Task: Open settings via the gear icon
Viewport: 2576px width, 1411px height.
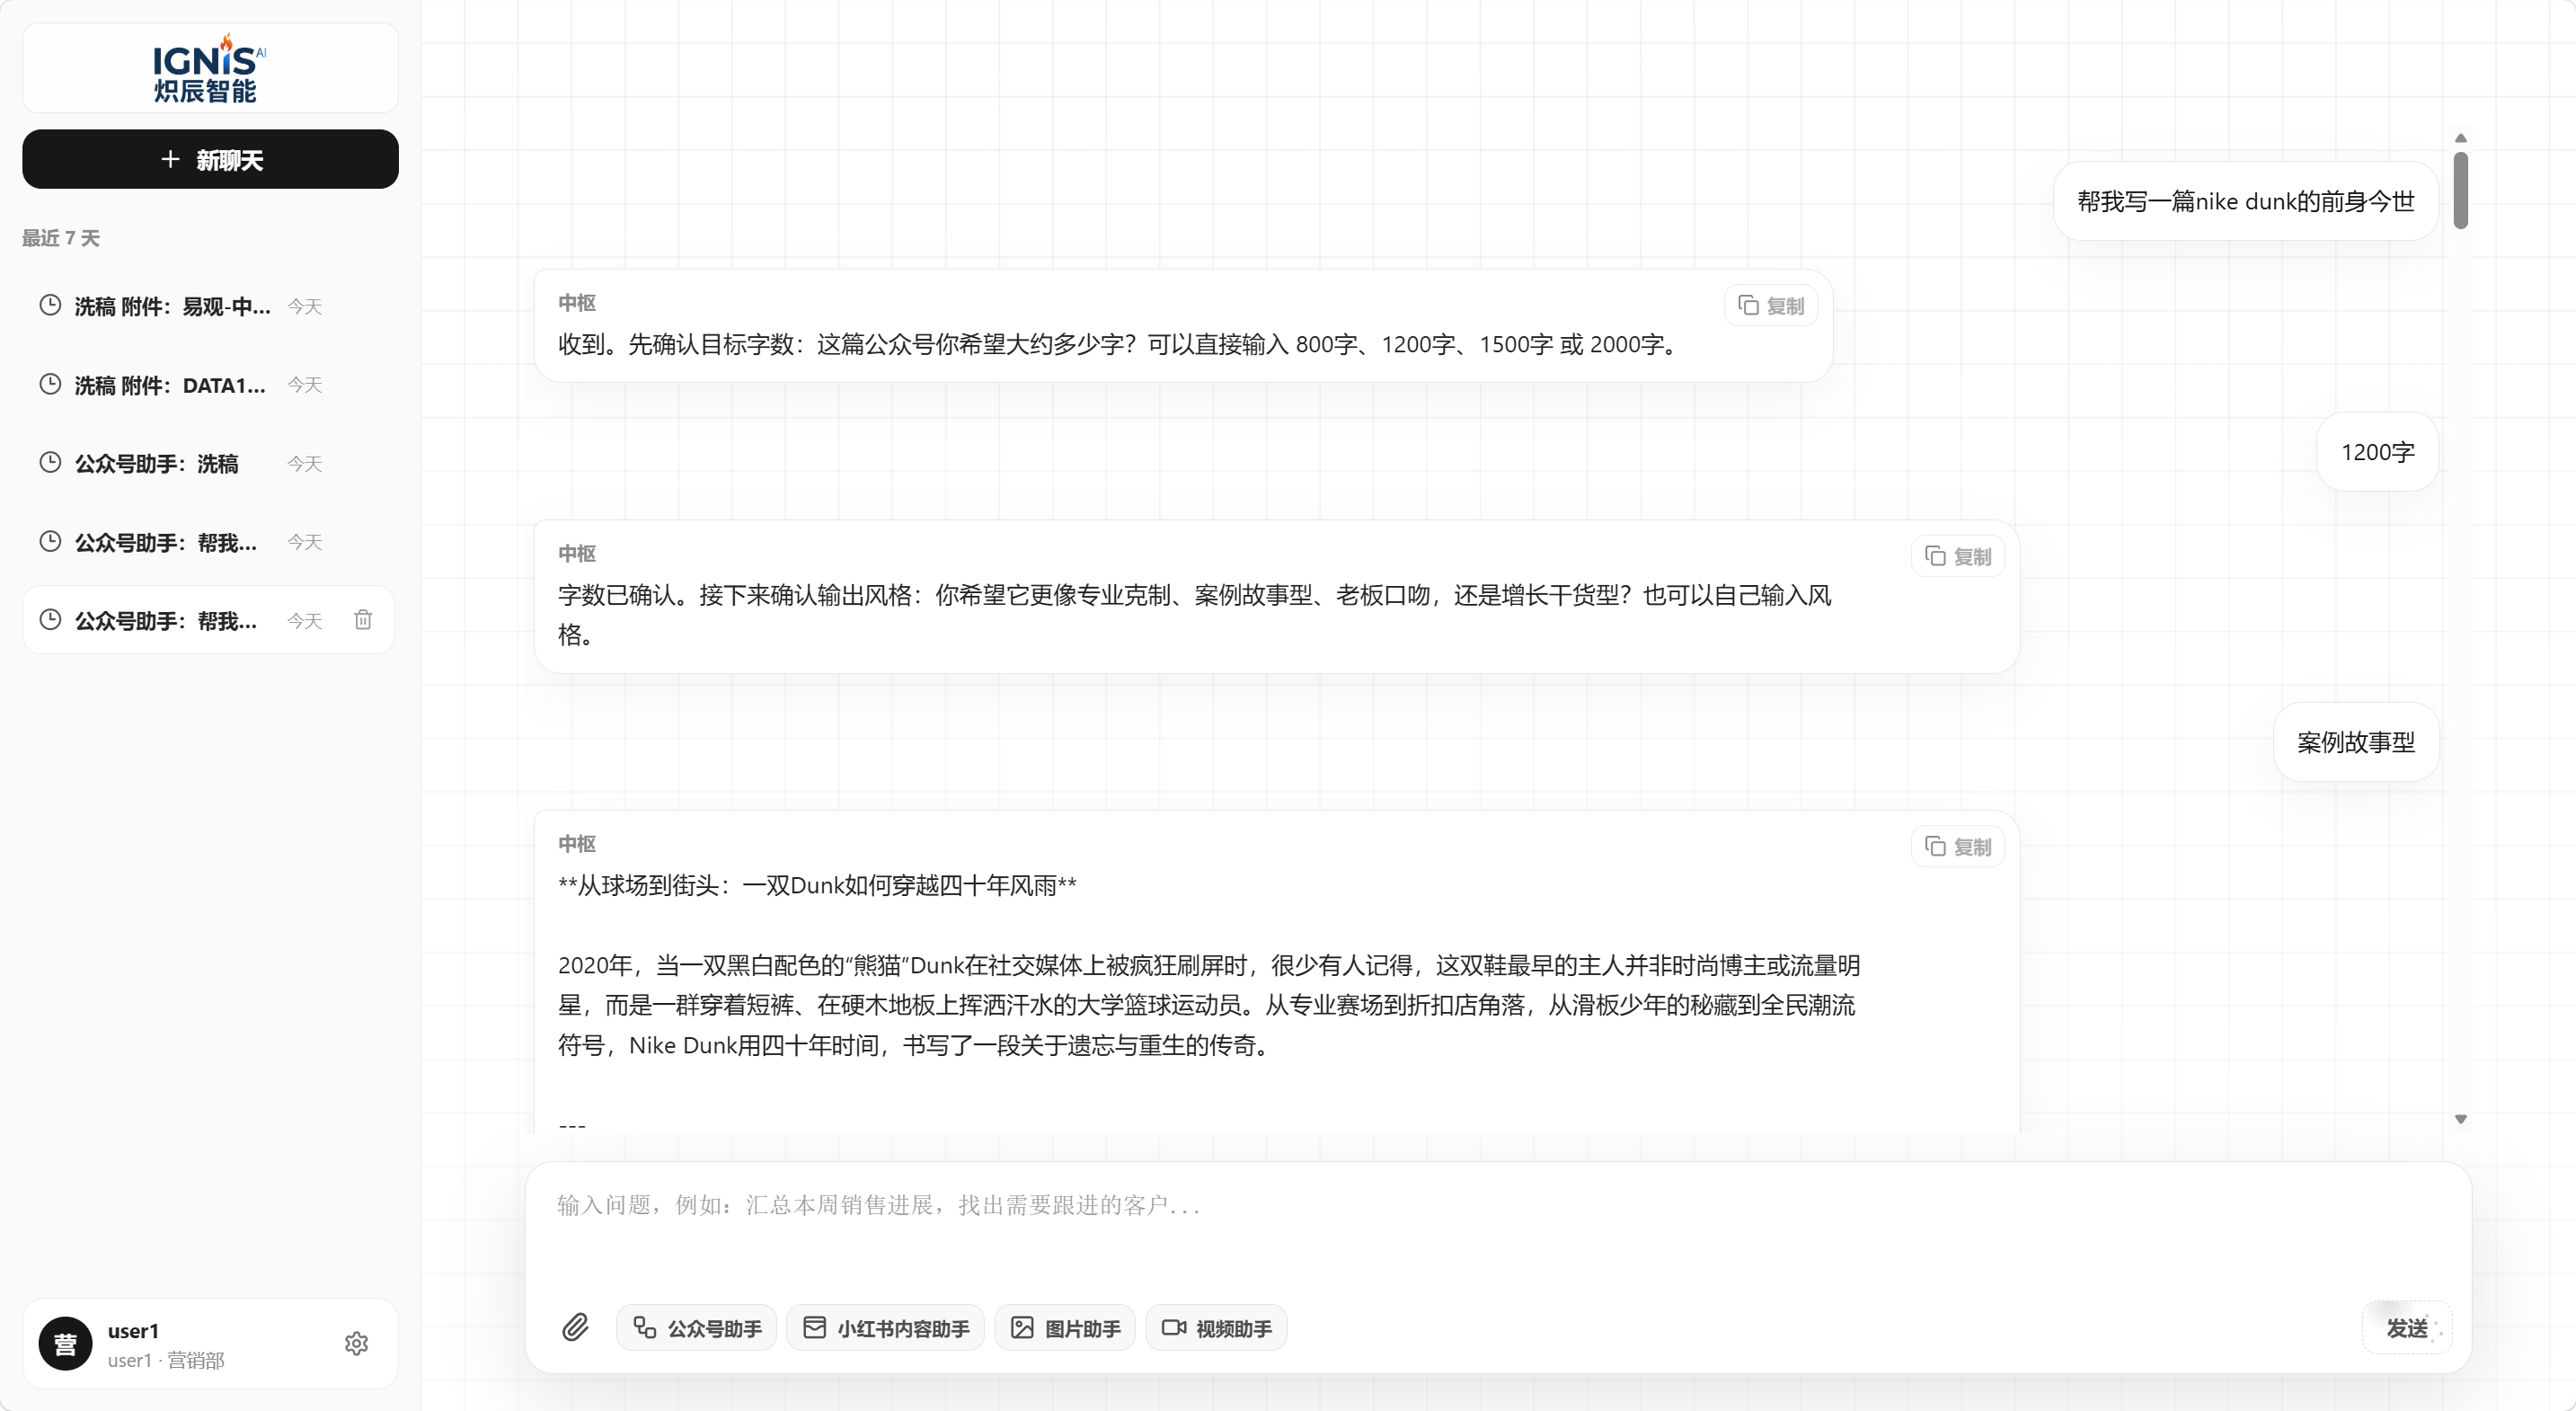Action: click(x=356, y=1343)
